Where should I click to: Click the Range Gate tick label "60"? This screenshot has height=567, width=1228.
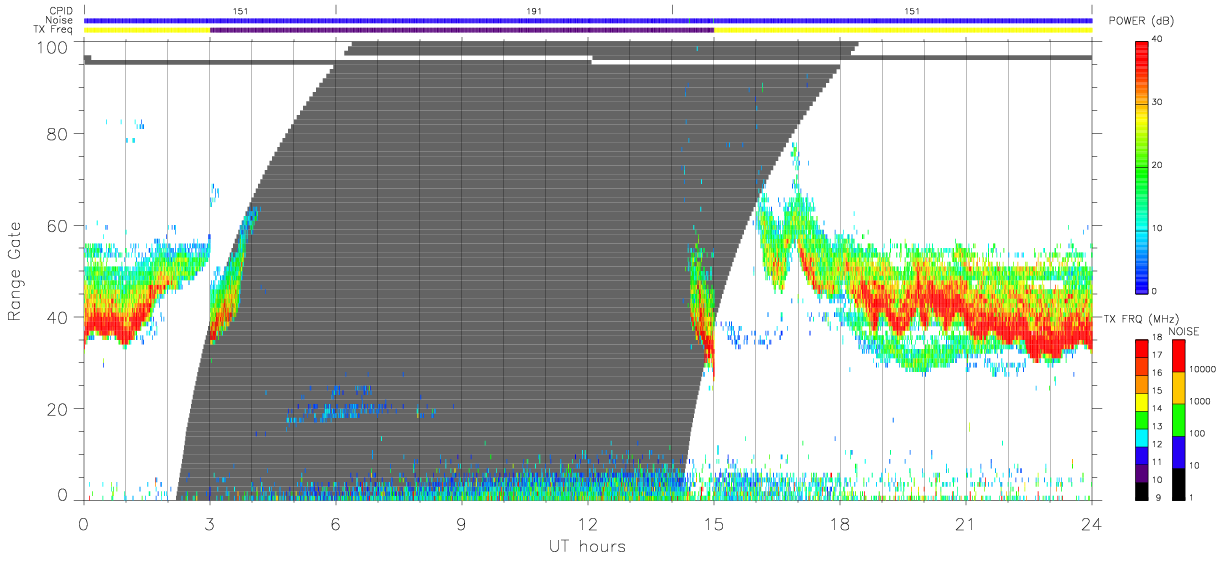tap(59, 226)
